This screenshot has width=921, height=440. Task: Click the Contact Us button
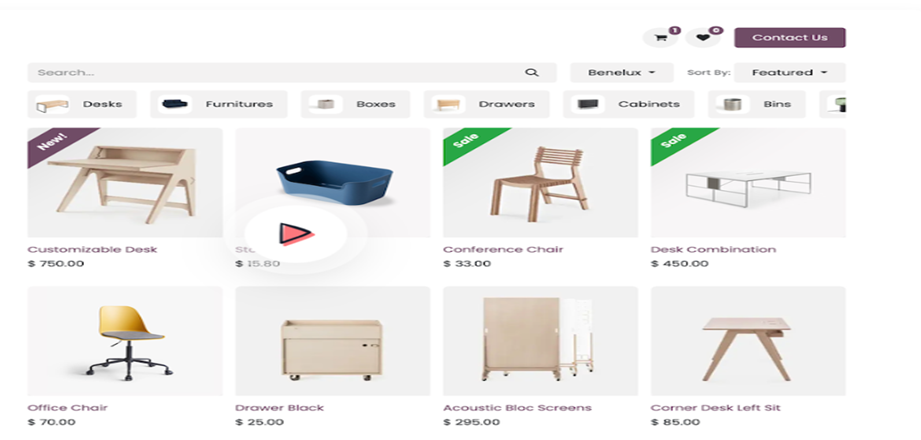(790, 38)
